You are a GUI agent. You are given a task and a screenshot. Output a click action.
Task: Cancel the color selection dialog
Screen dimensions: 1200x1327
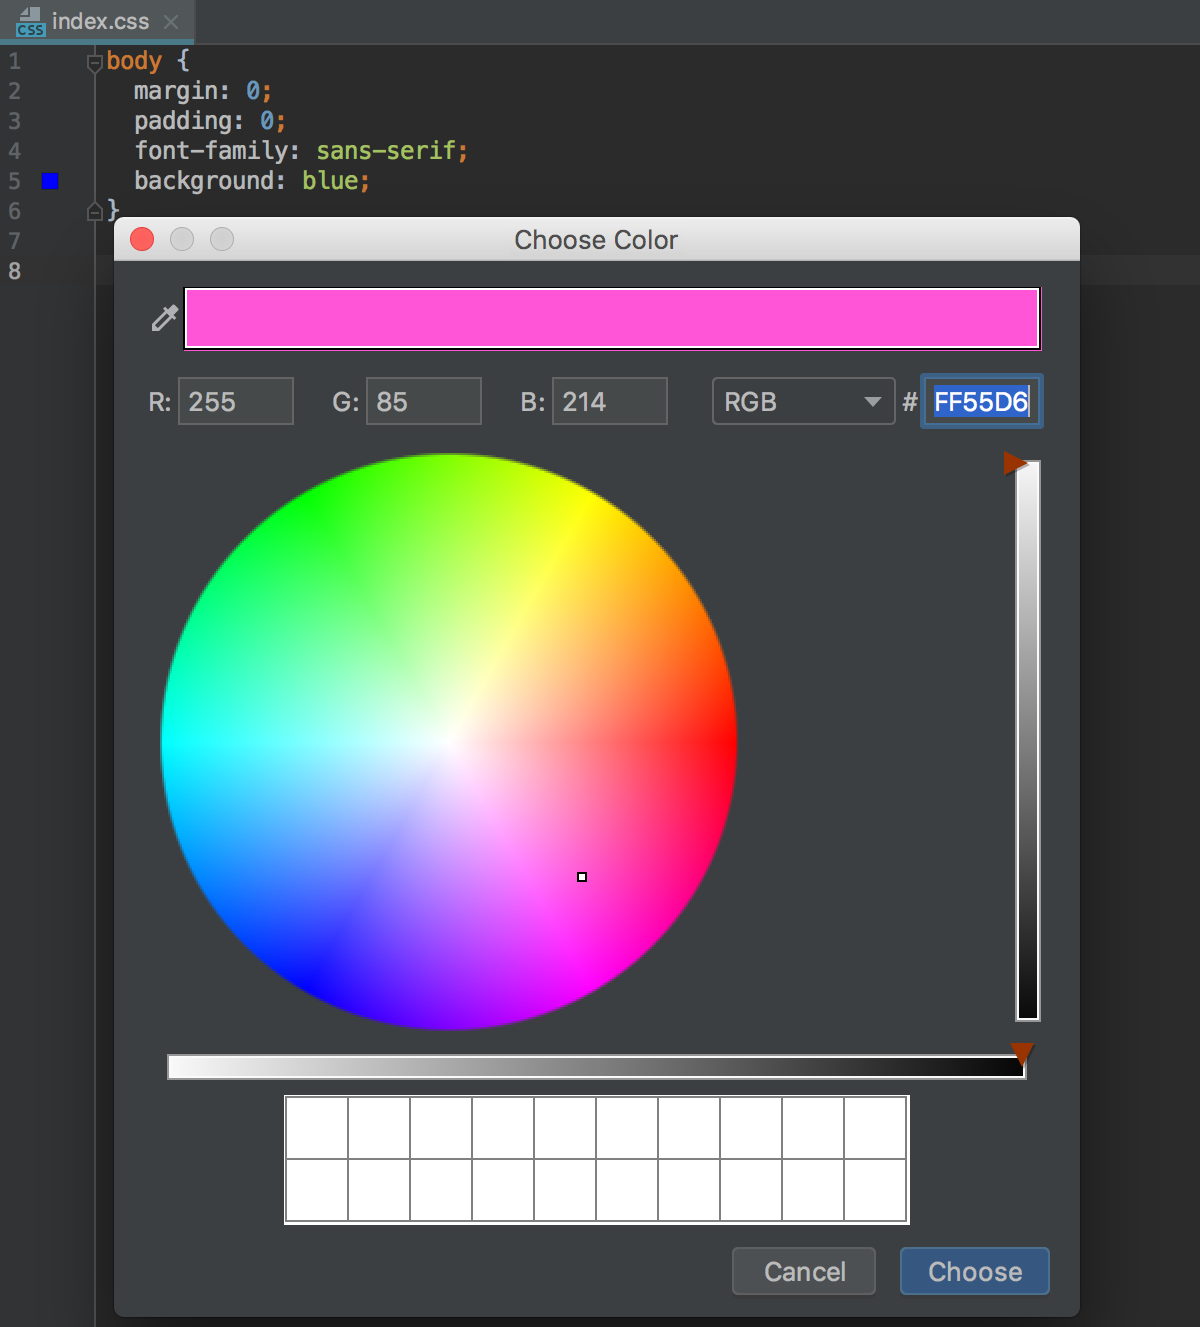pos(804,1271)
